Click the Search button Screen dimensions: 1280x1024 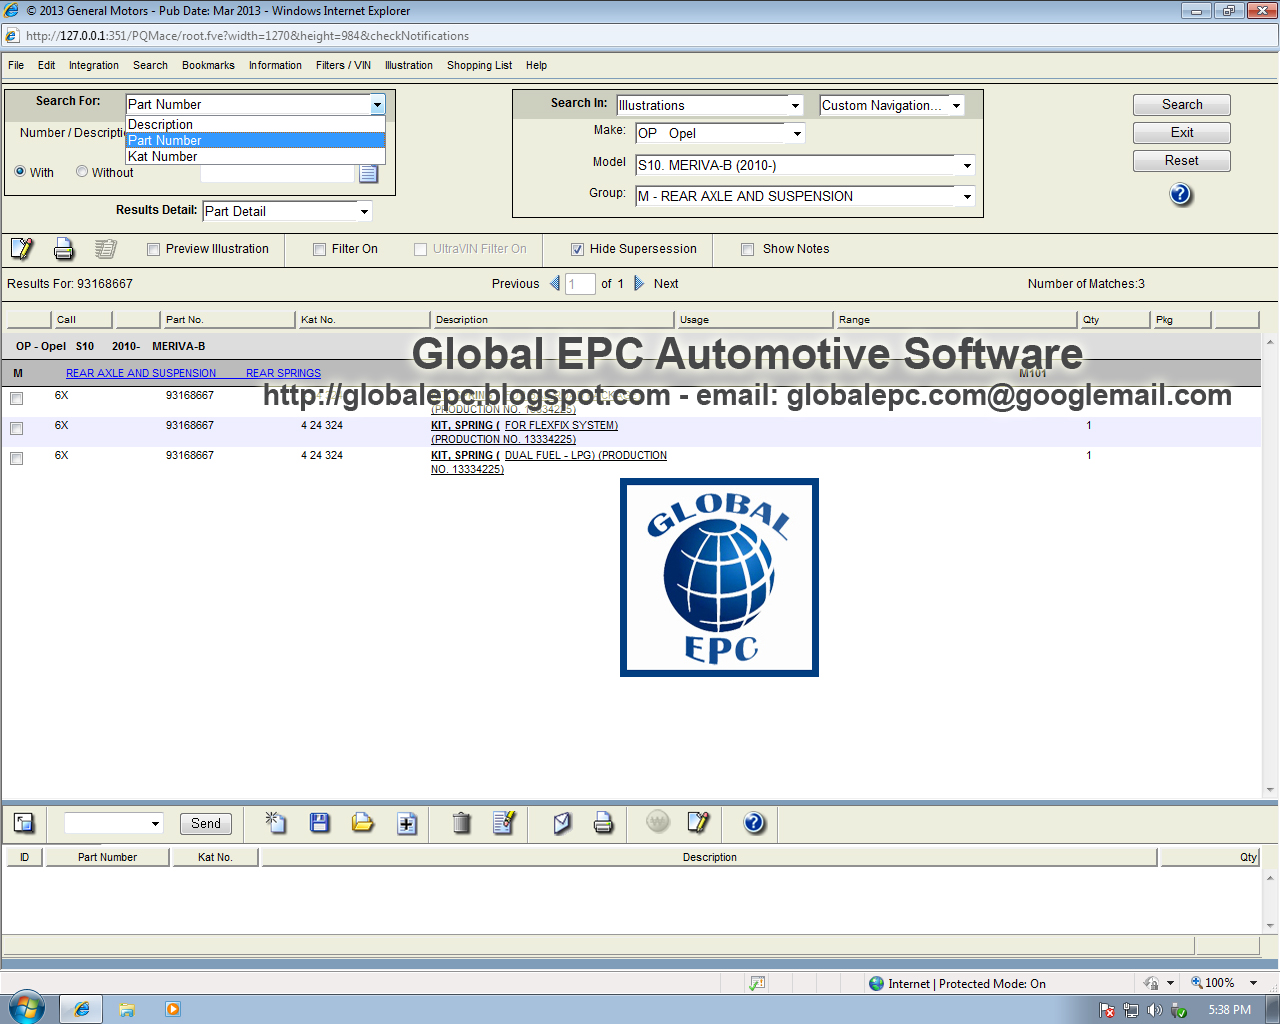pos(1182,104)
